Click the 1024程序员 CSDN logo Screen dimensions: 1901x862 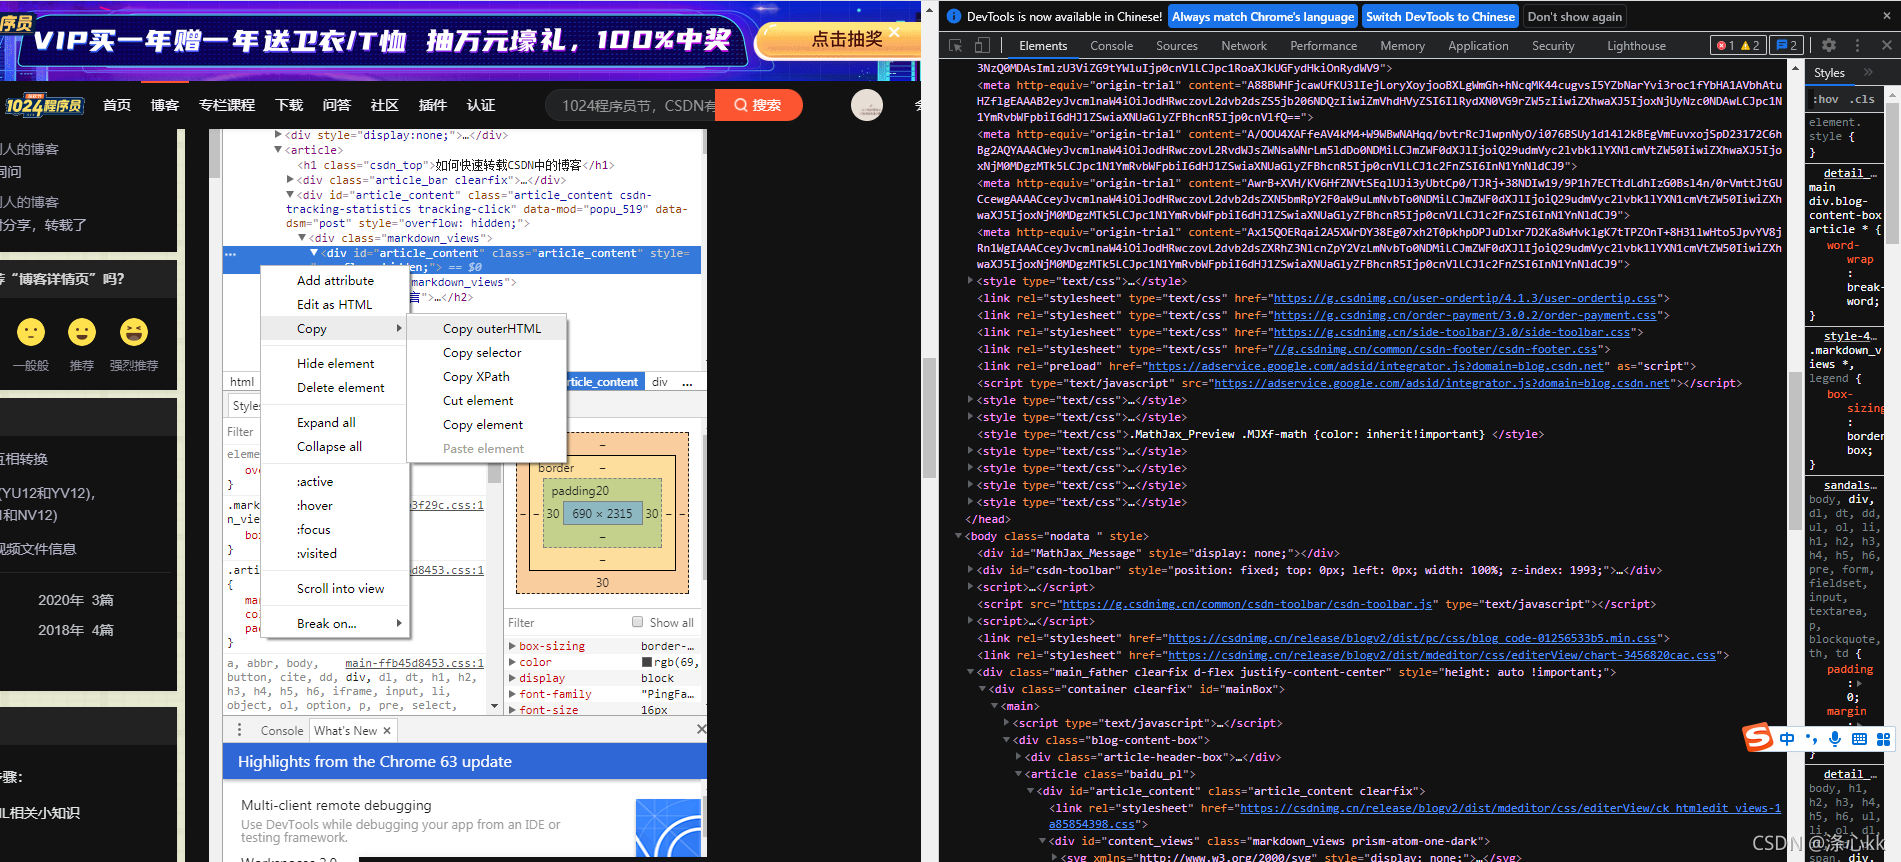(43, 105)
